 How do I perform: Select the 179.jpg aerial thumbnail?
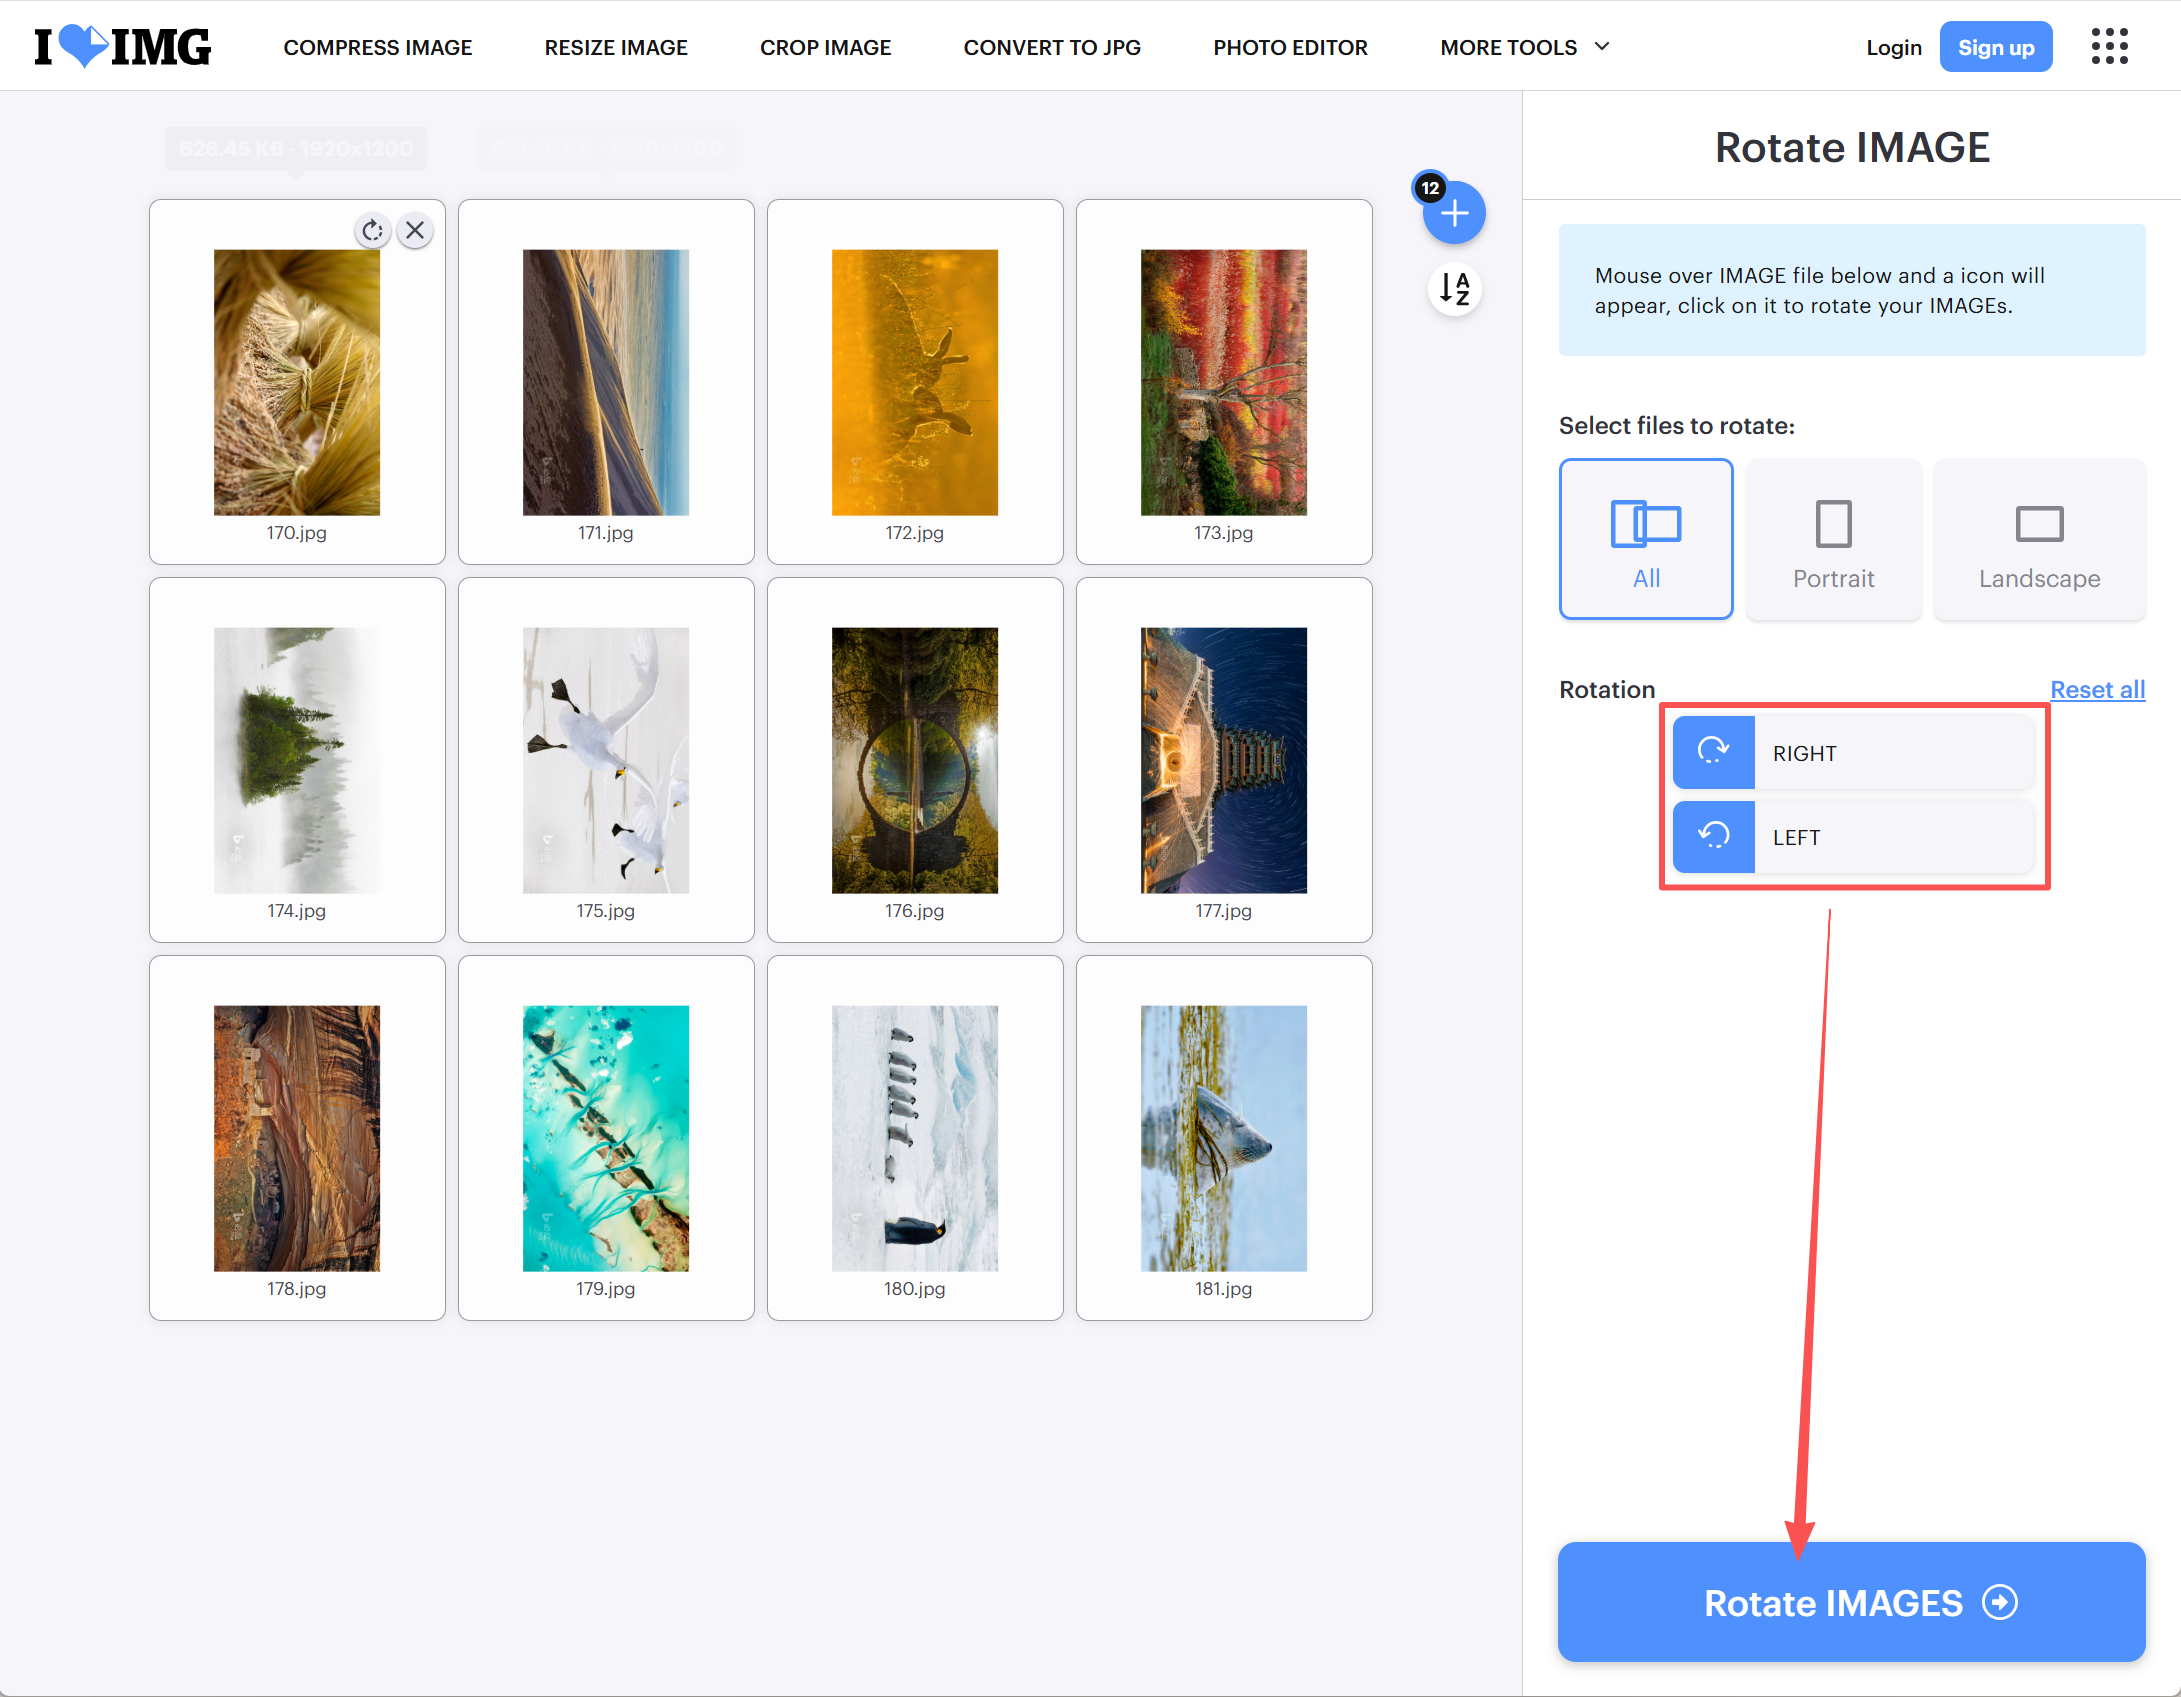pos(605,1138)
